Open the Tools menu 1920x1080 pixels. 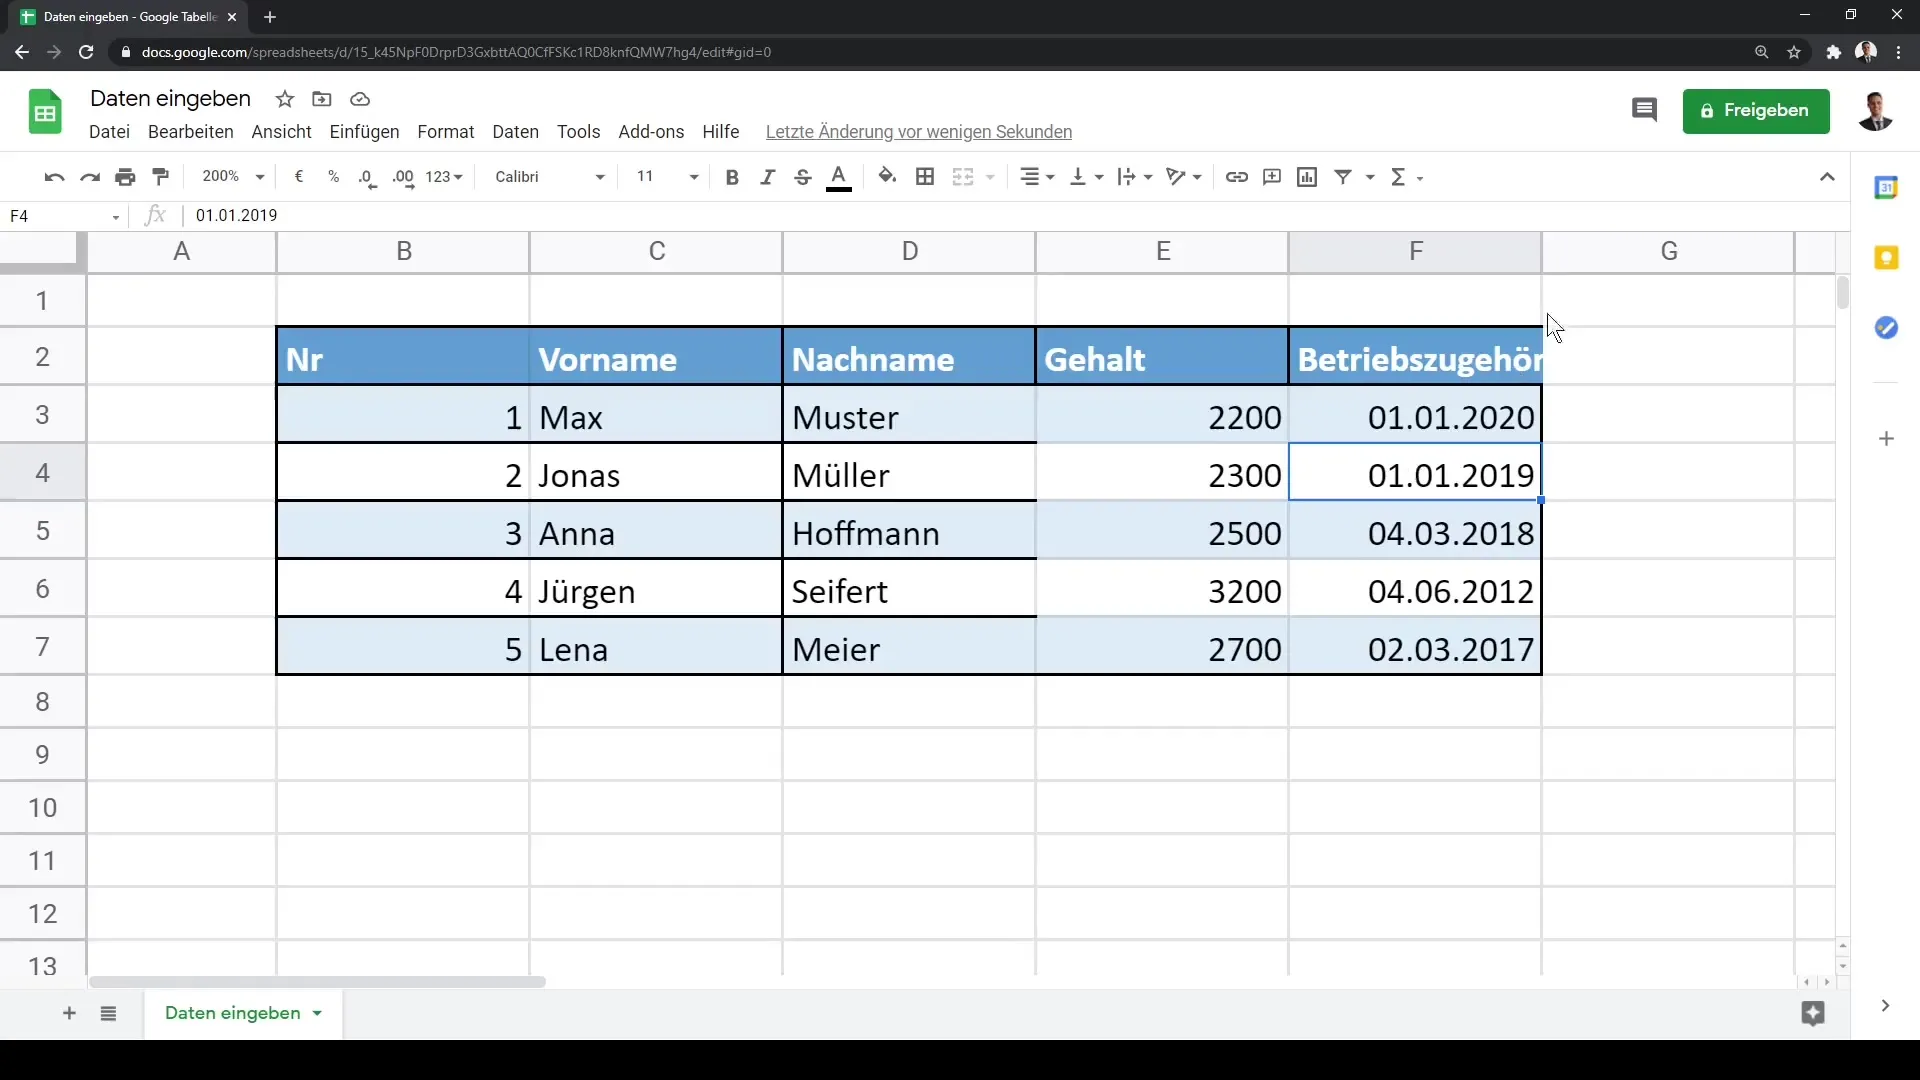[578, 132]
